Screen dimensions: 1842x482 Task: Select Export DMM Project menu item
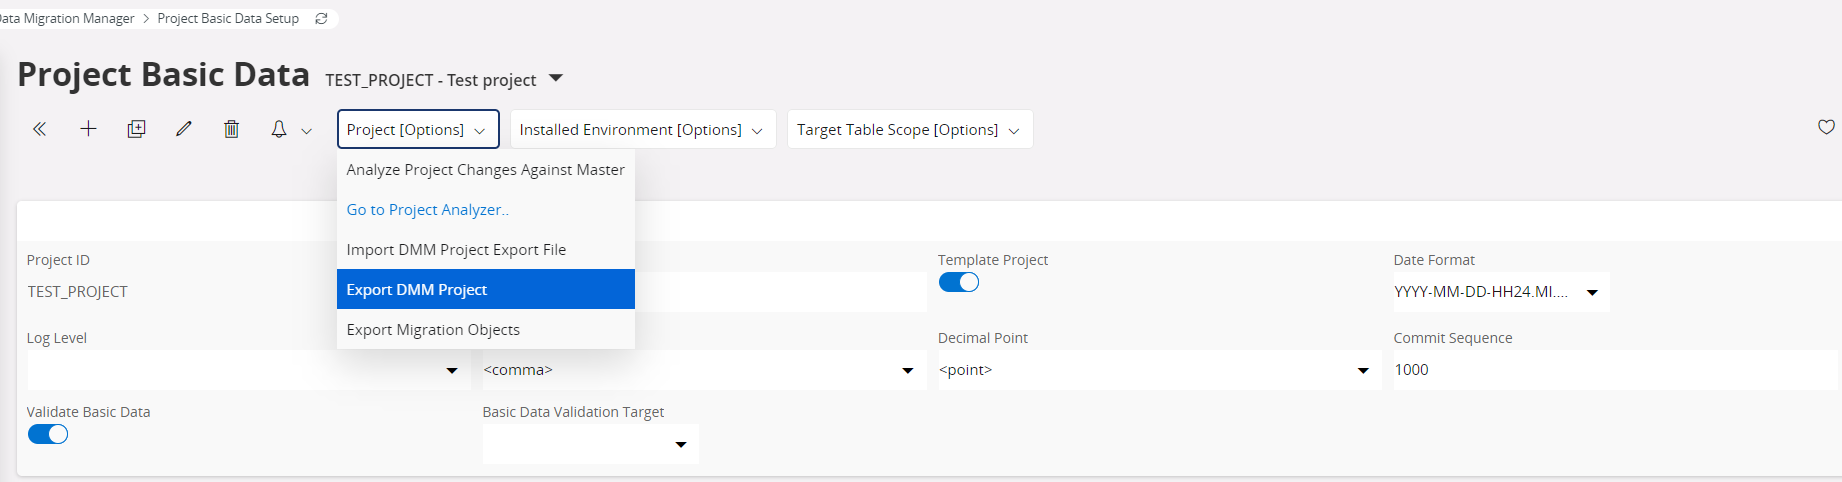click(x=485, y=290)
